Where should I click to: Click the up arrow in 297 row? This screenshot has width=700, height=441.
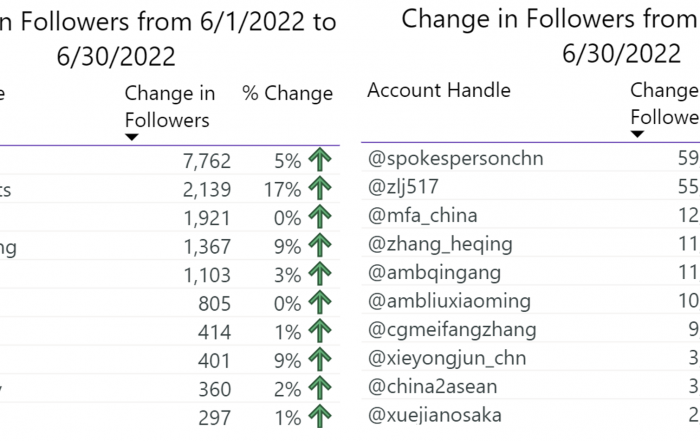[x=320, y=416]
